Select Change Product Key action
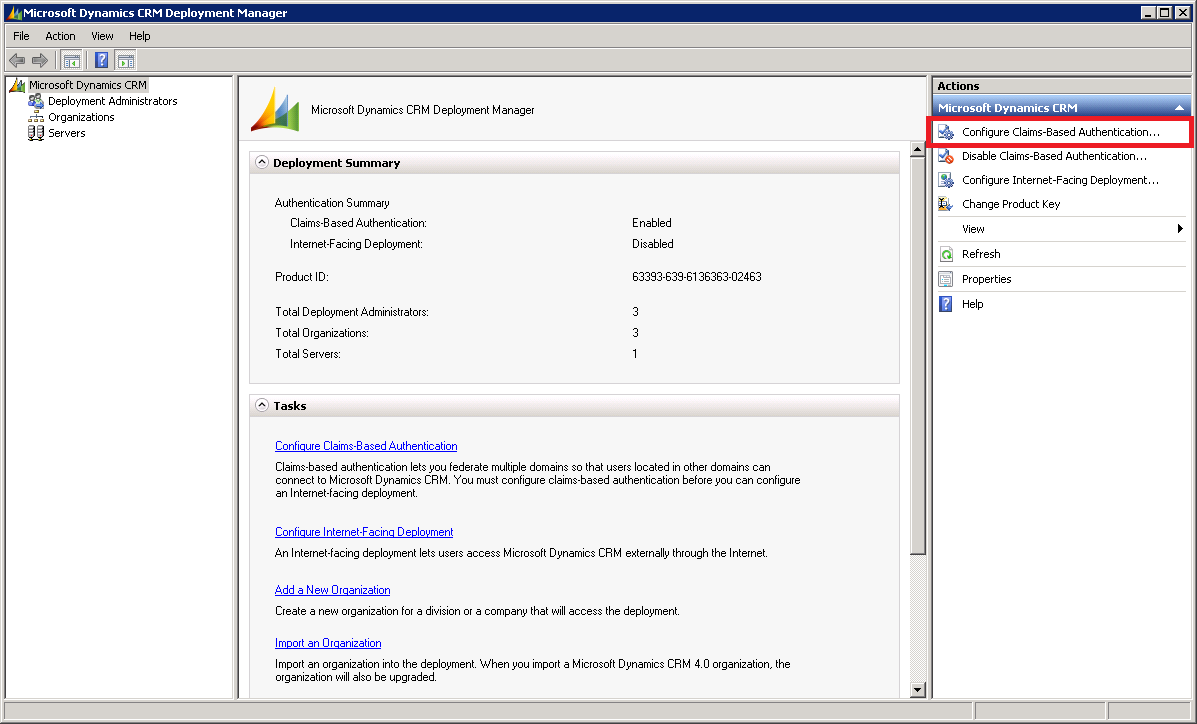Image resolution: width=1197 pixels, height=724 pixels. coord(1011,204)
